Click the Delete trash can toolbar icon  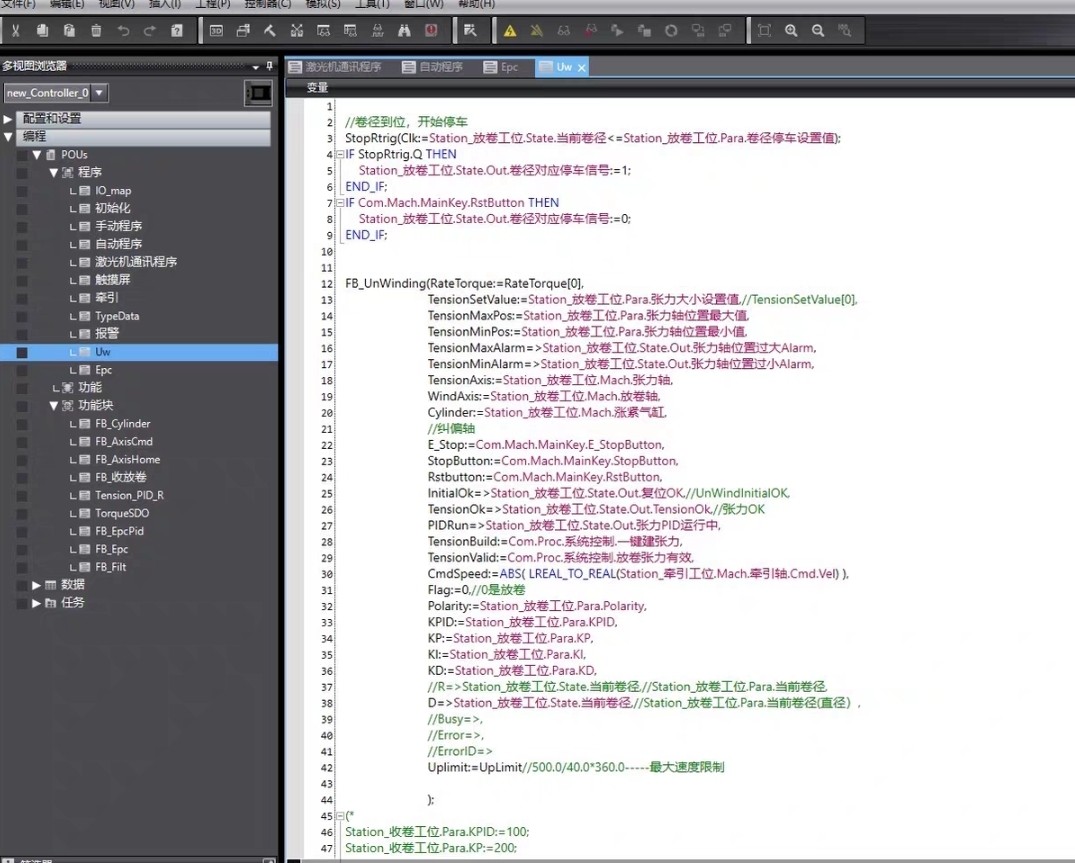(96, 31)
